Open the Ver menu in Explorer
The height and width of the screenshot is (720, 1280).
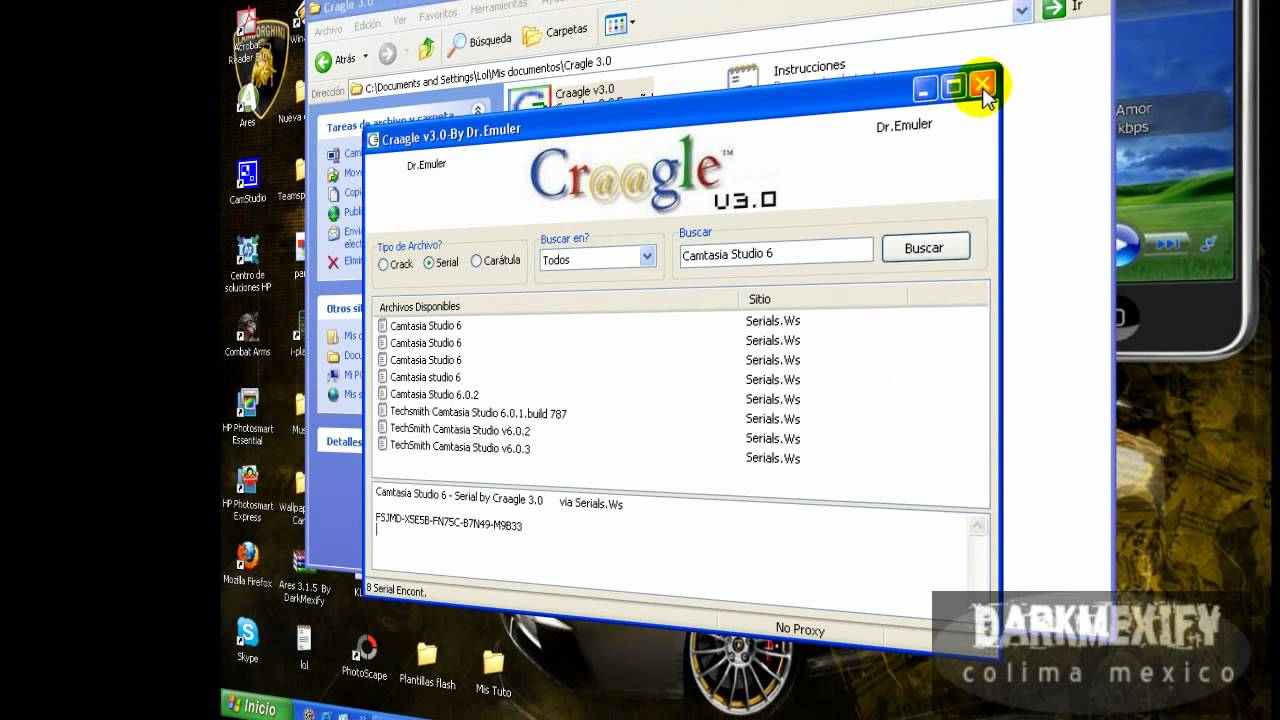(x=400, y=20)
